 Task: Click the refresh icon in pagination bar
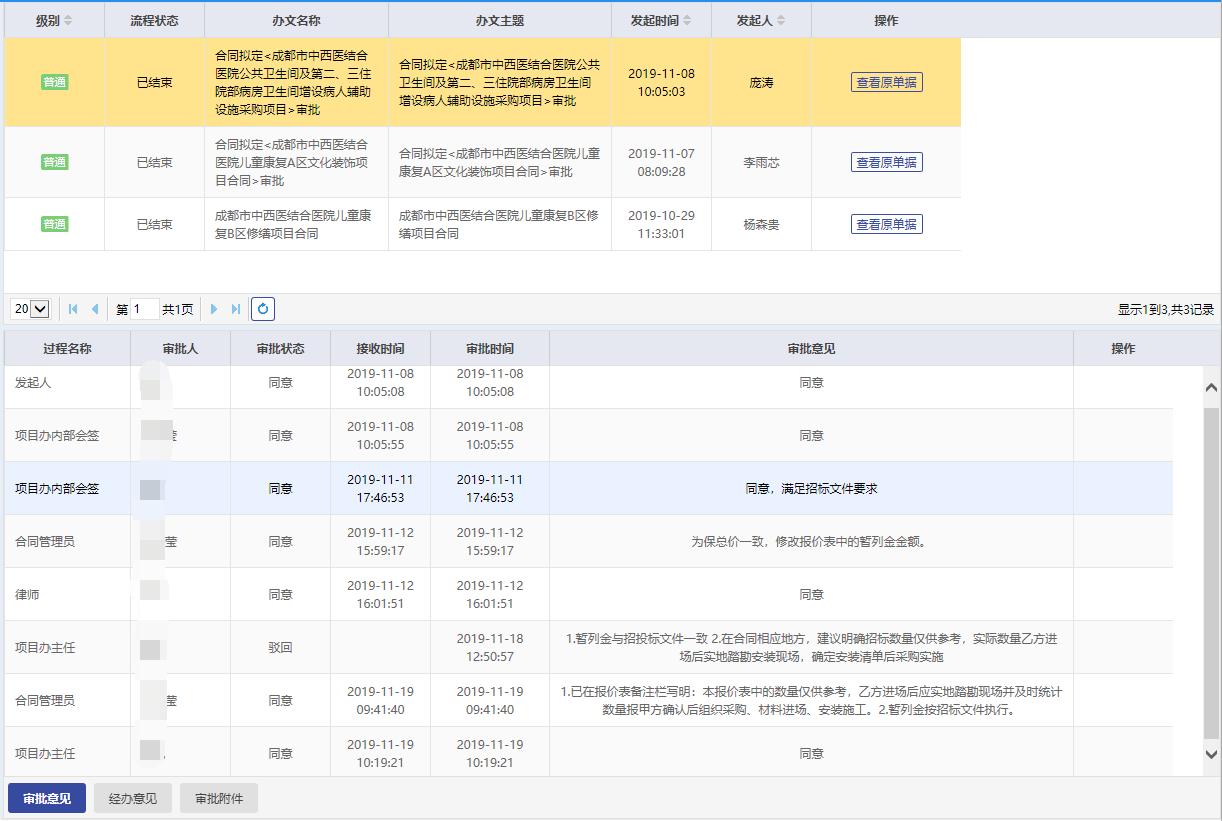pos(262,309)
